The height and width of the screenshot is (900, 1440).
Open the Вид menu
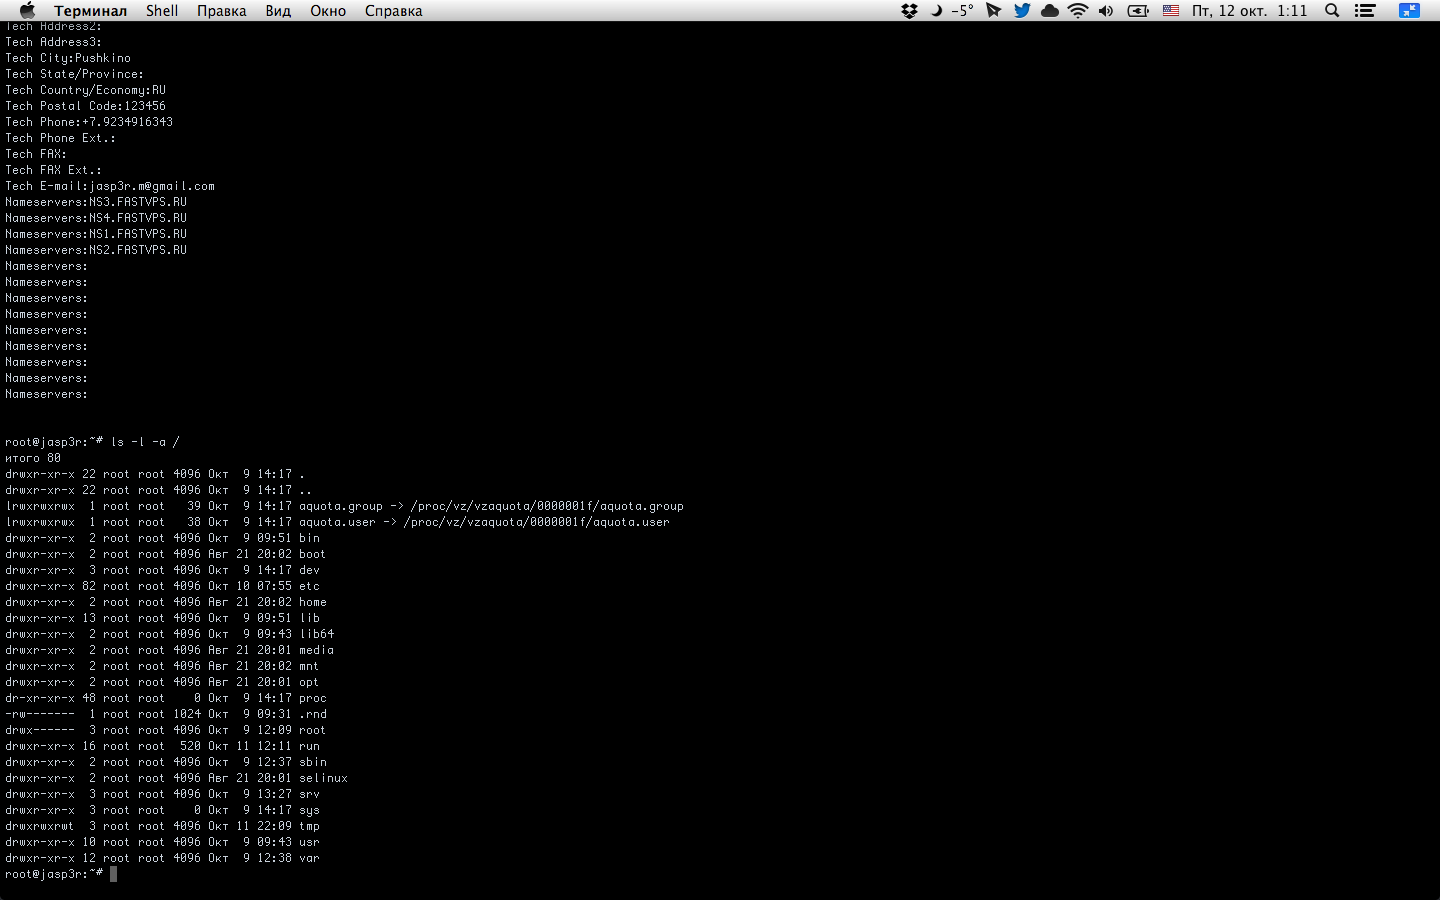pos(278,11)
